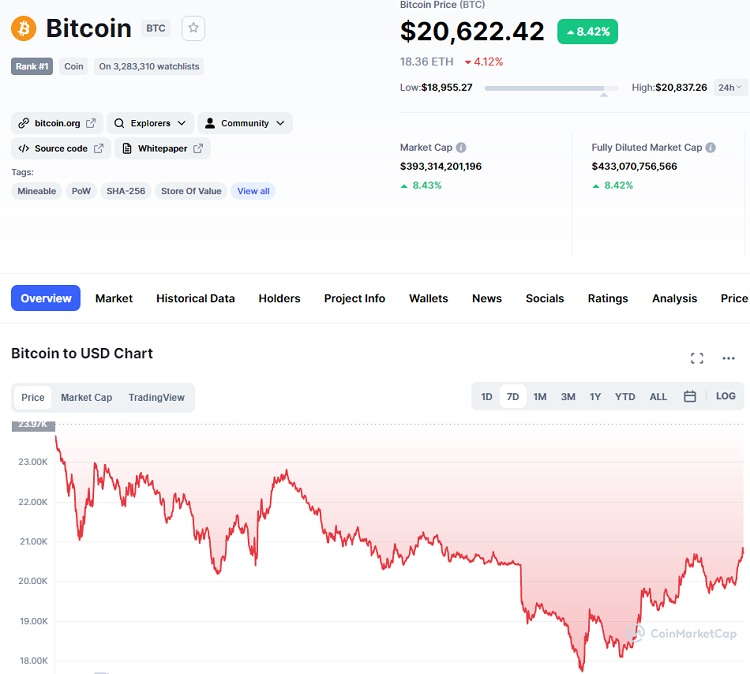Switch to the Historical Data tab
The width and height of the screenshot is (750, 674).
point(195,298)
